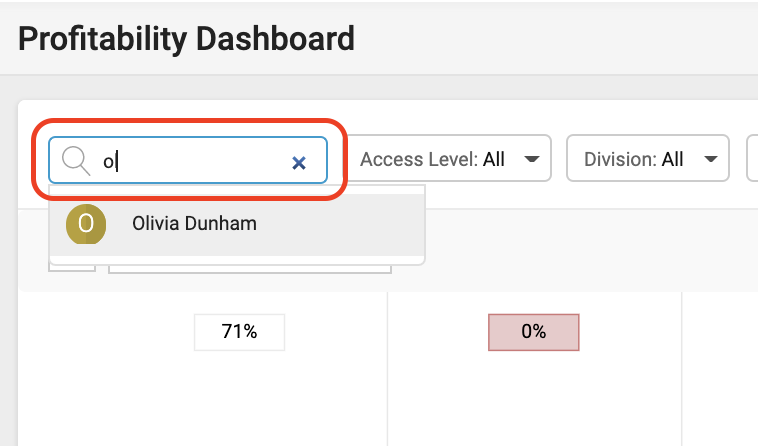Image resolution: width=758 pixels, height=446 pixels.
Task: Click the Profitability Dashboard title
Action: (187, 39)
